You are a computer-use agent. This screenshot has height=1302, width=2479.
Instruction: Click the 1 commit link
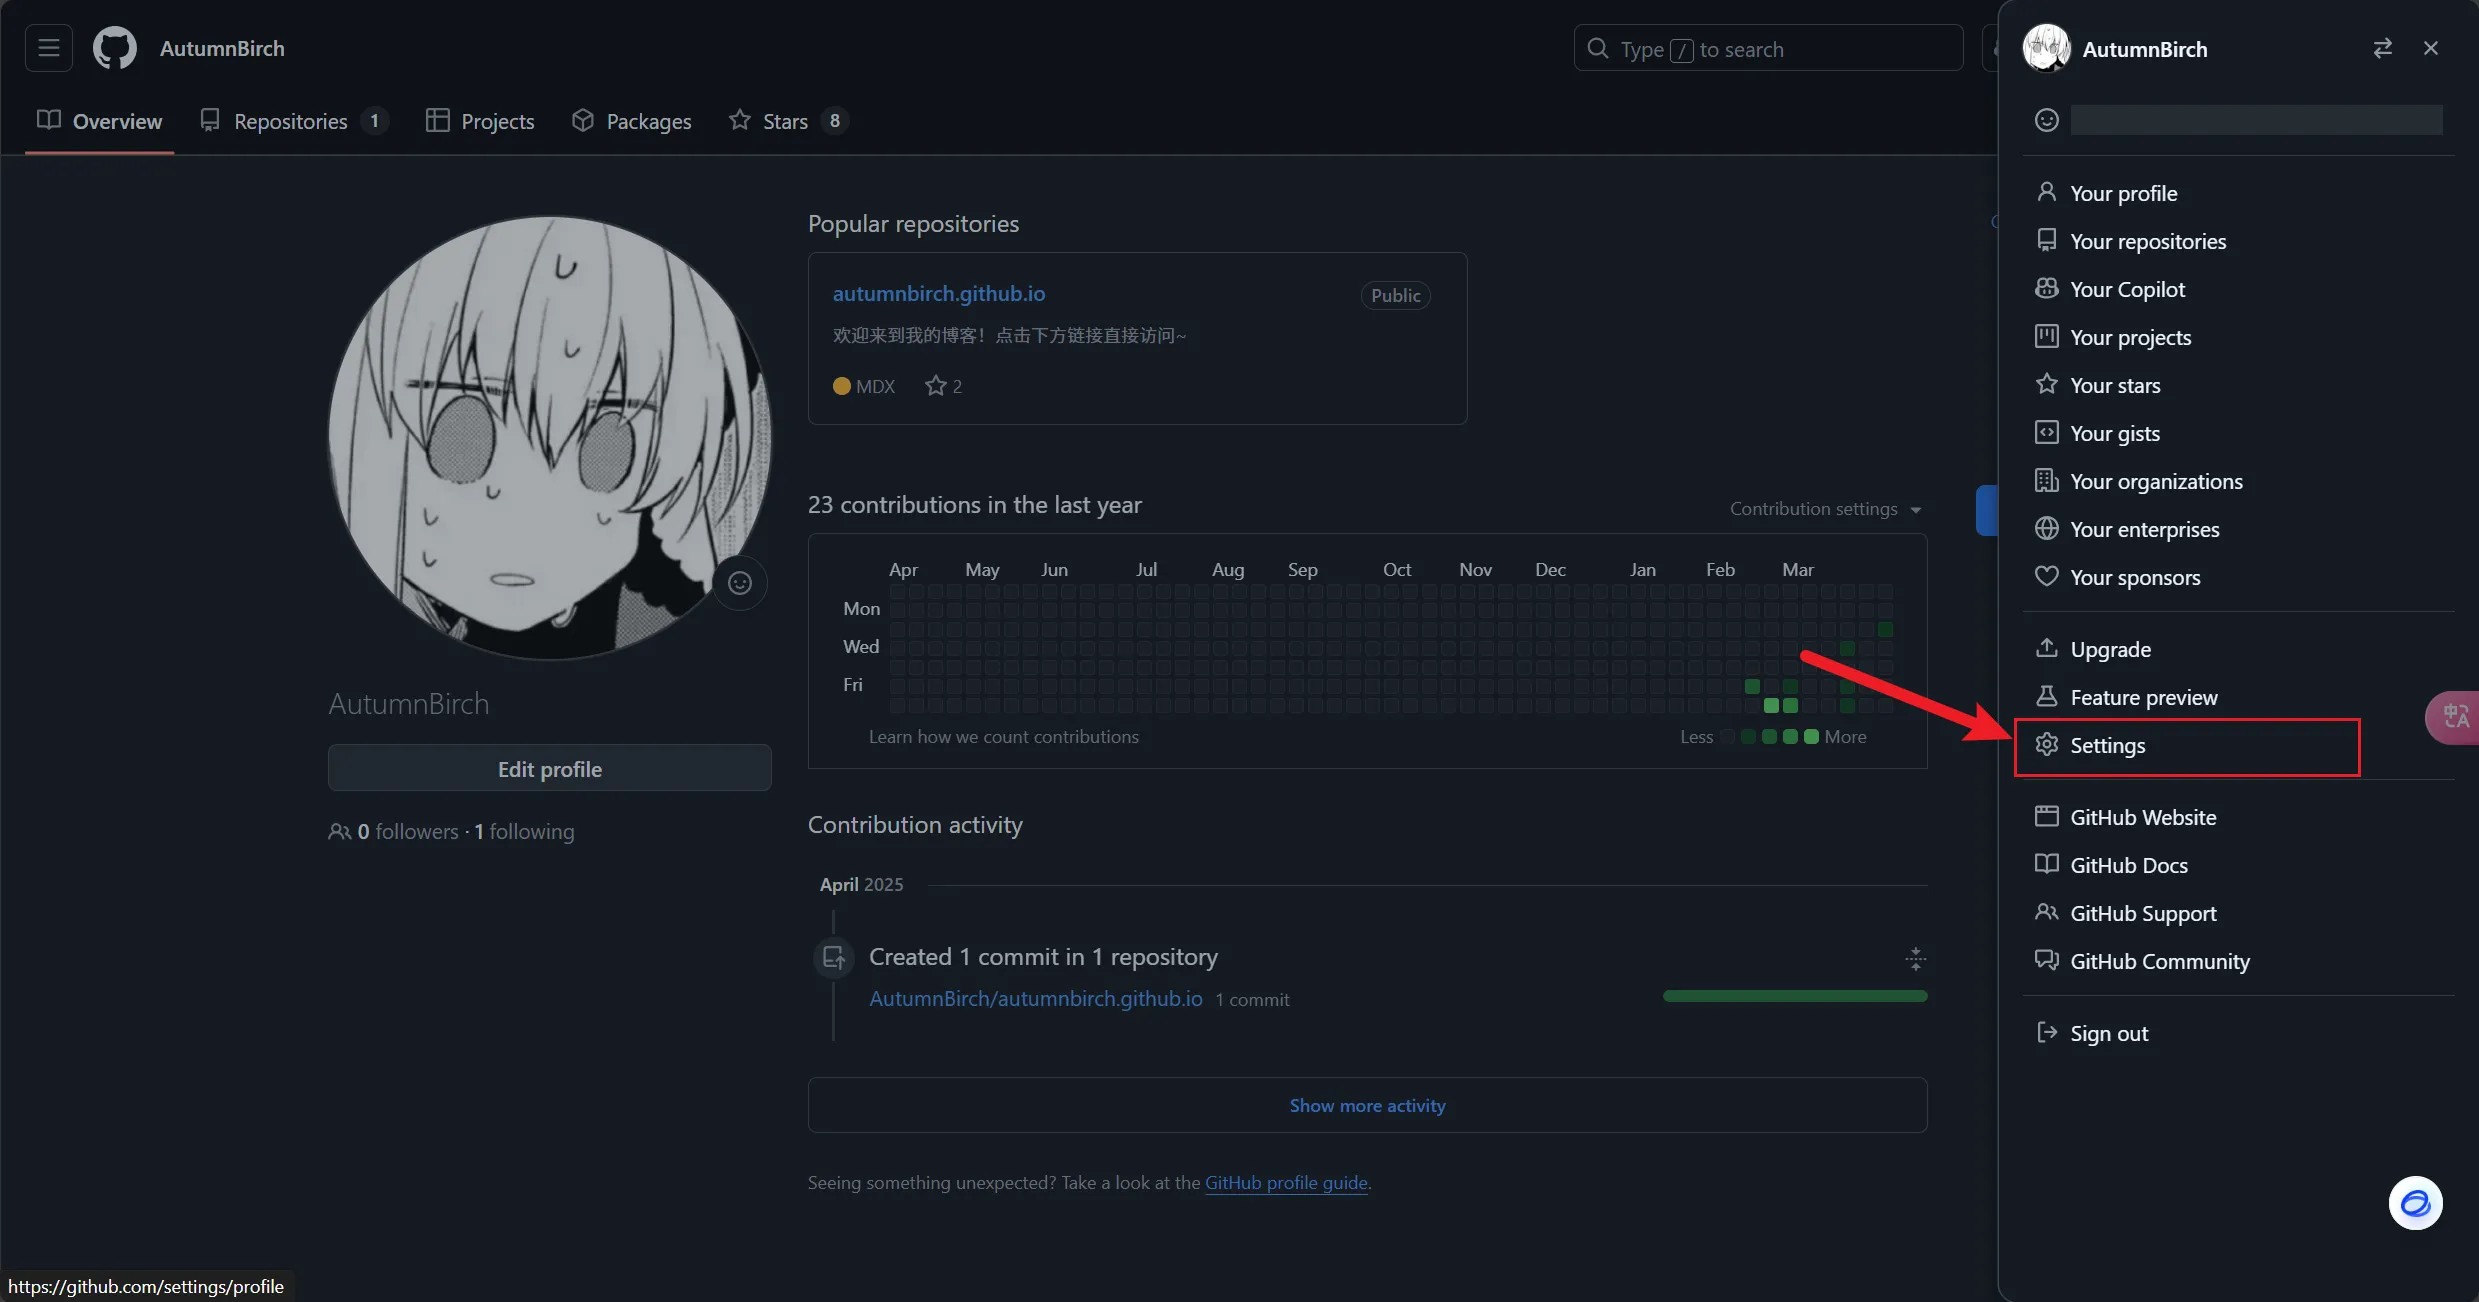click(x=1252, y=1000)
